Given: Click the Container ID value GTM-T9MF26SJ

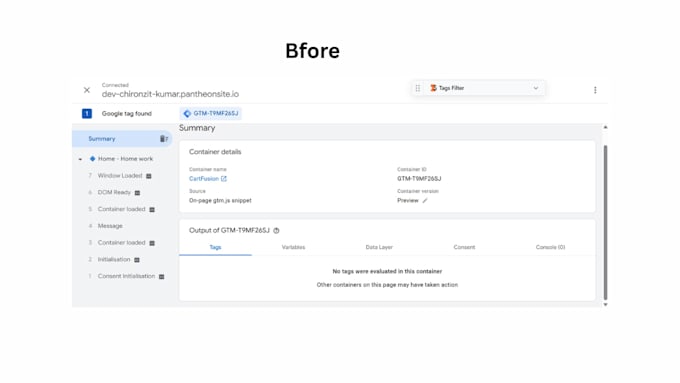Looking at the screenshot, I should coord(419,179).
